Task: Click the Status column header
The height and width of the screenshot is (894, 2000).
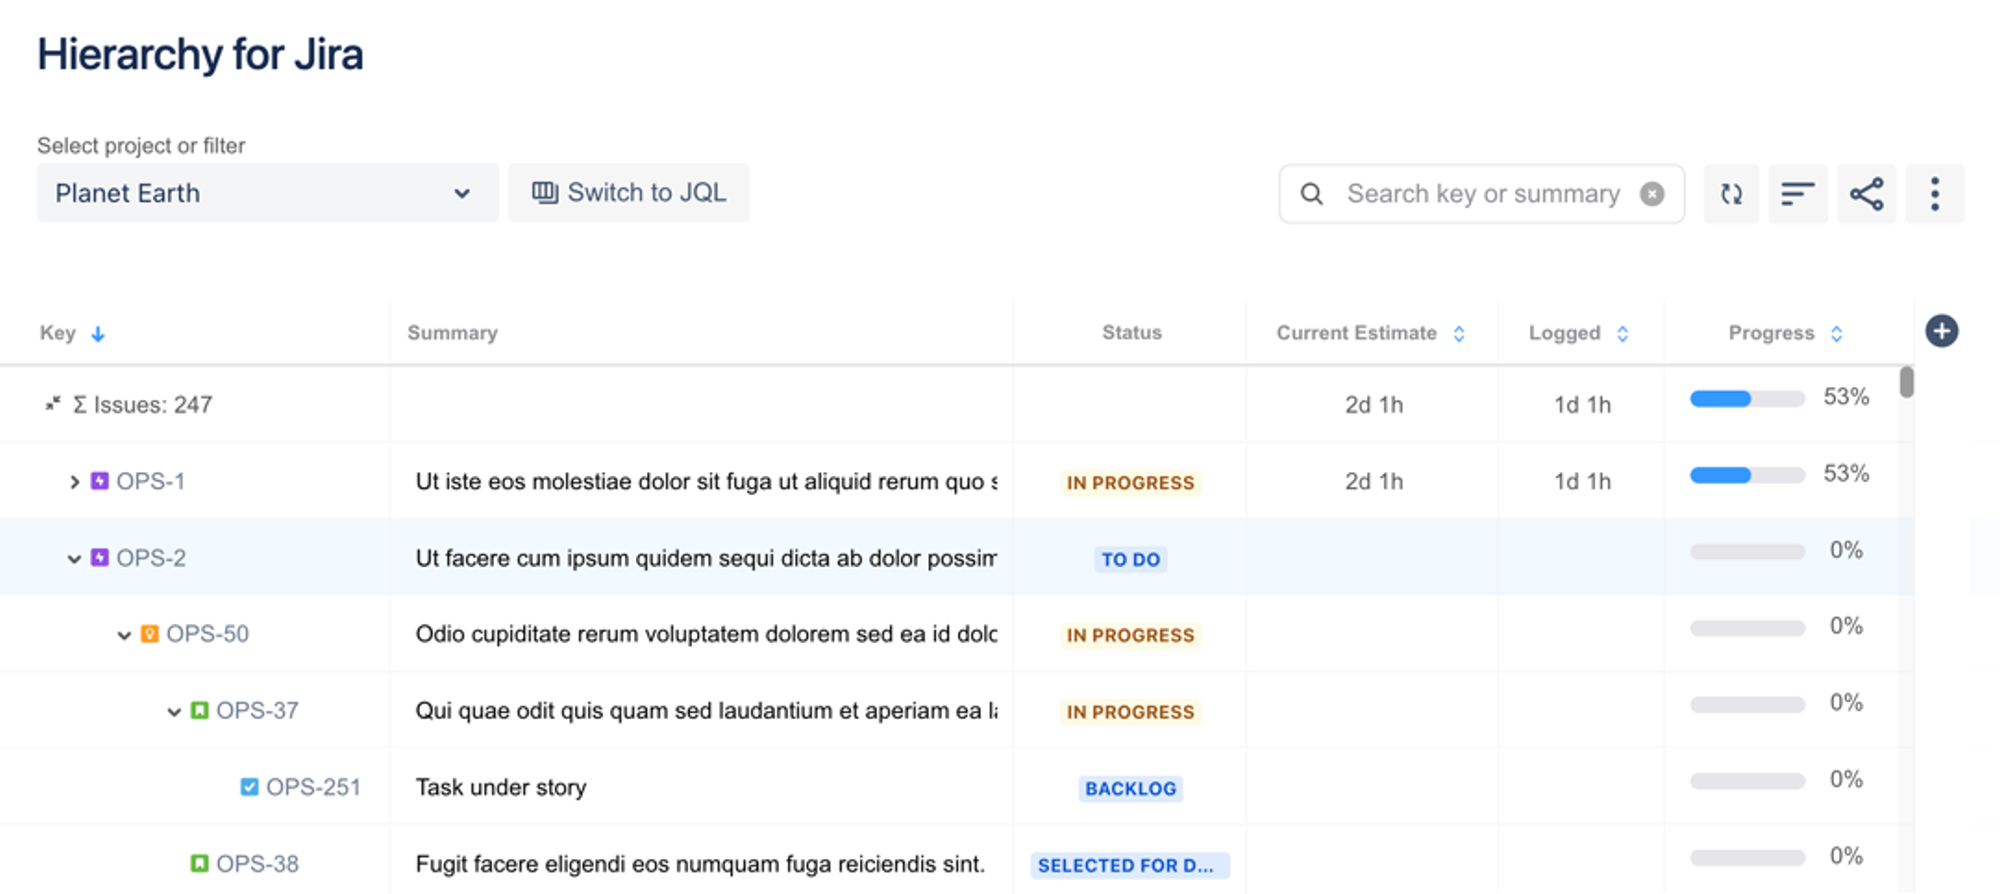Action: 1132,333
